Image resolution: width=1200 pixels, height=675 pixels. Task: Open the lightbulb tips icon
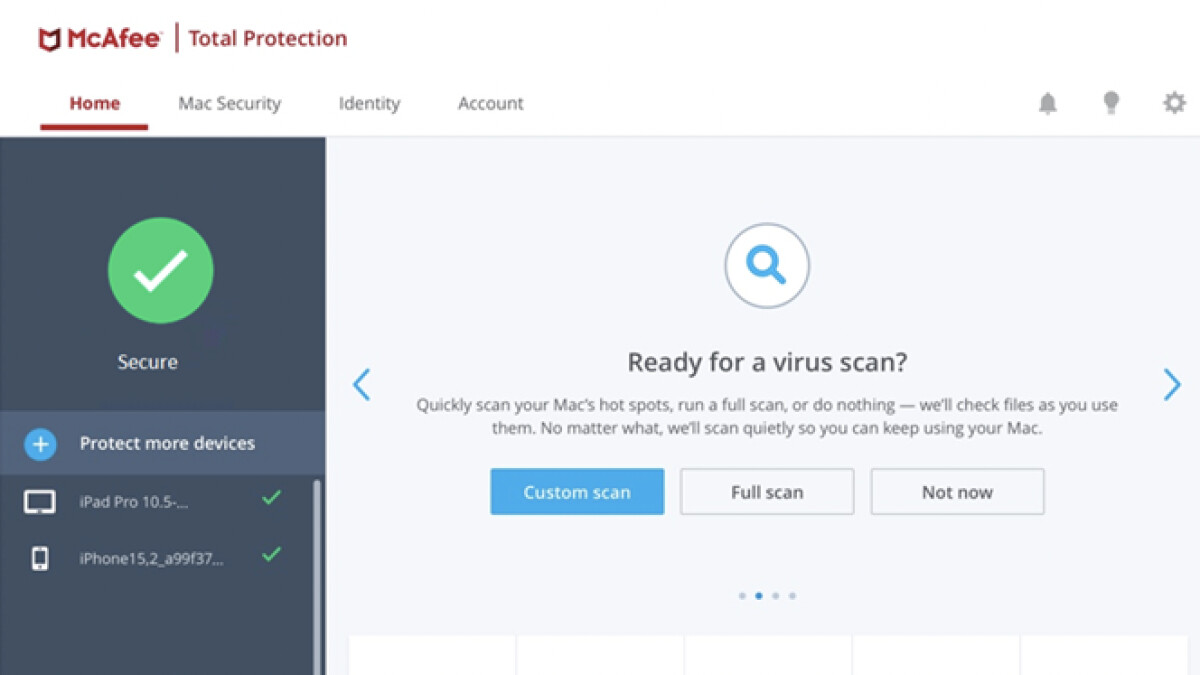click(1111, 103)
